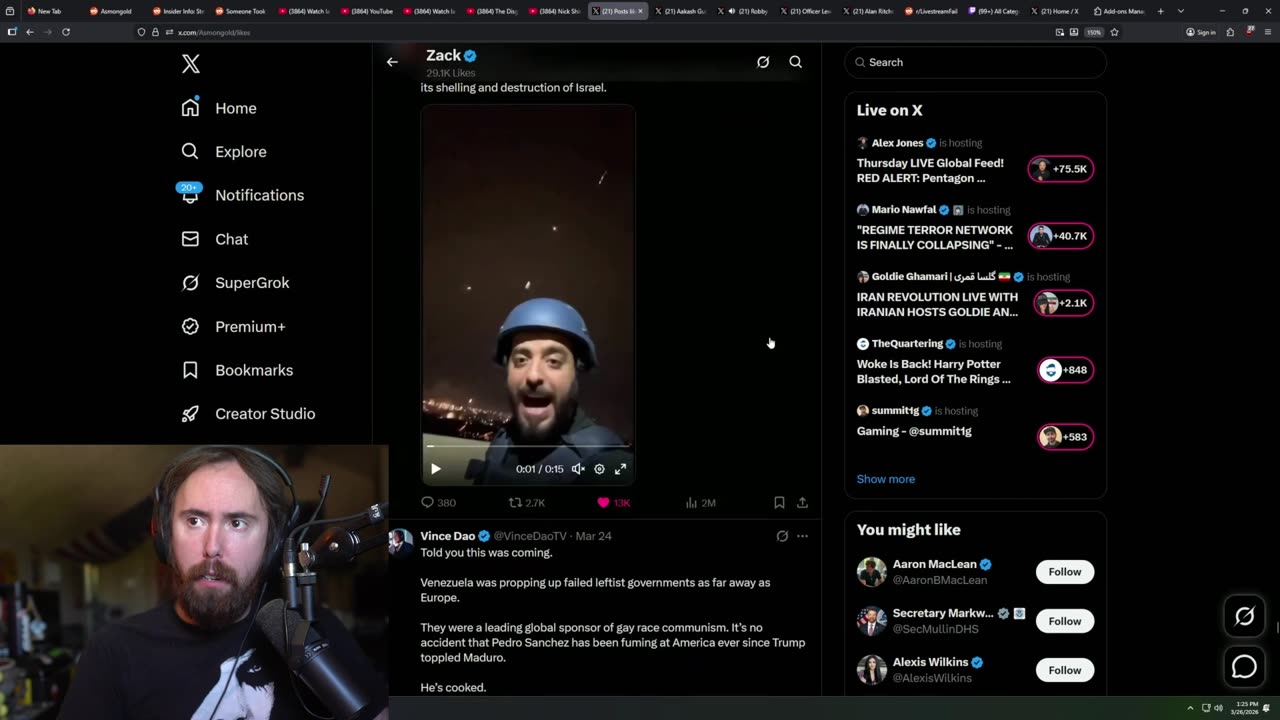Go back in the browser toolbar
Viewport: 1280px width, 720px height.
(30, 32)
